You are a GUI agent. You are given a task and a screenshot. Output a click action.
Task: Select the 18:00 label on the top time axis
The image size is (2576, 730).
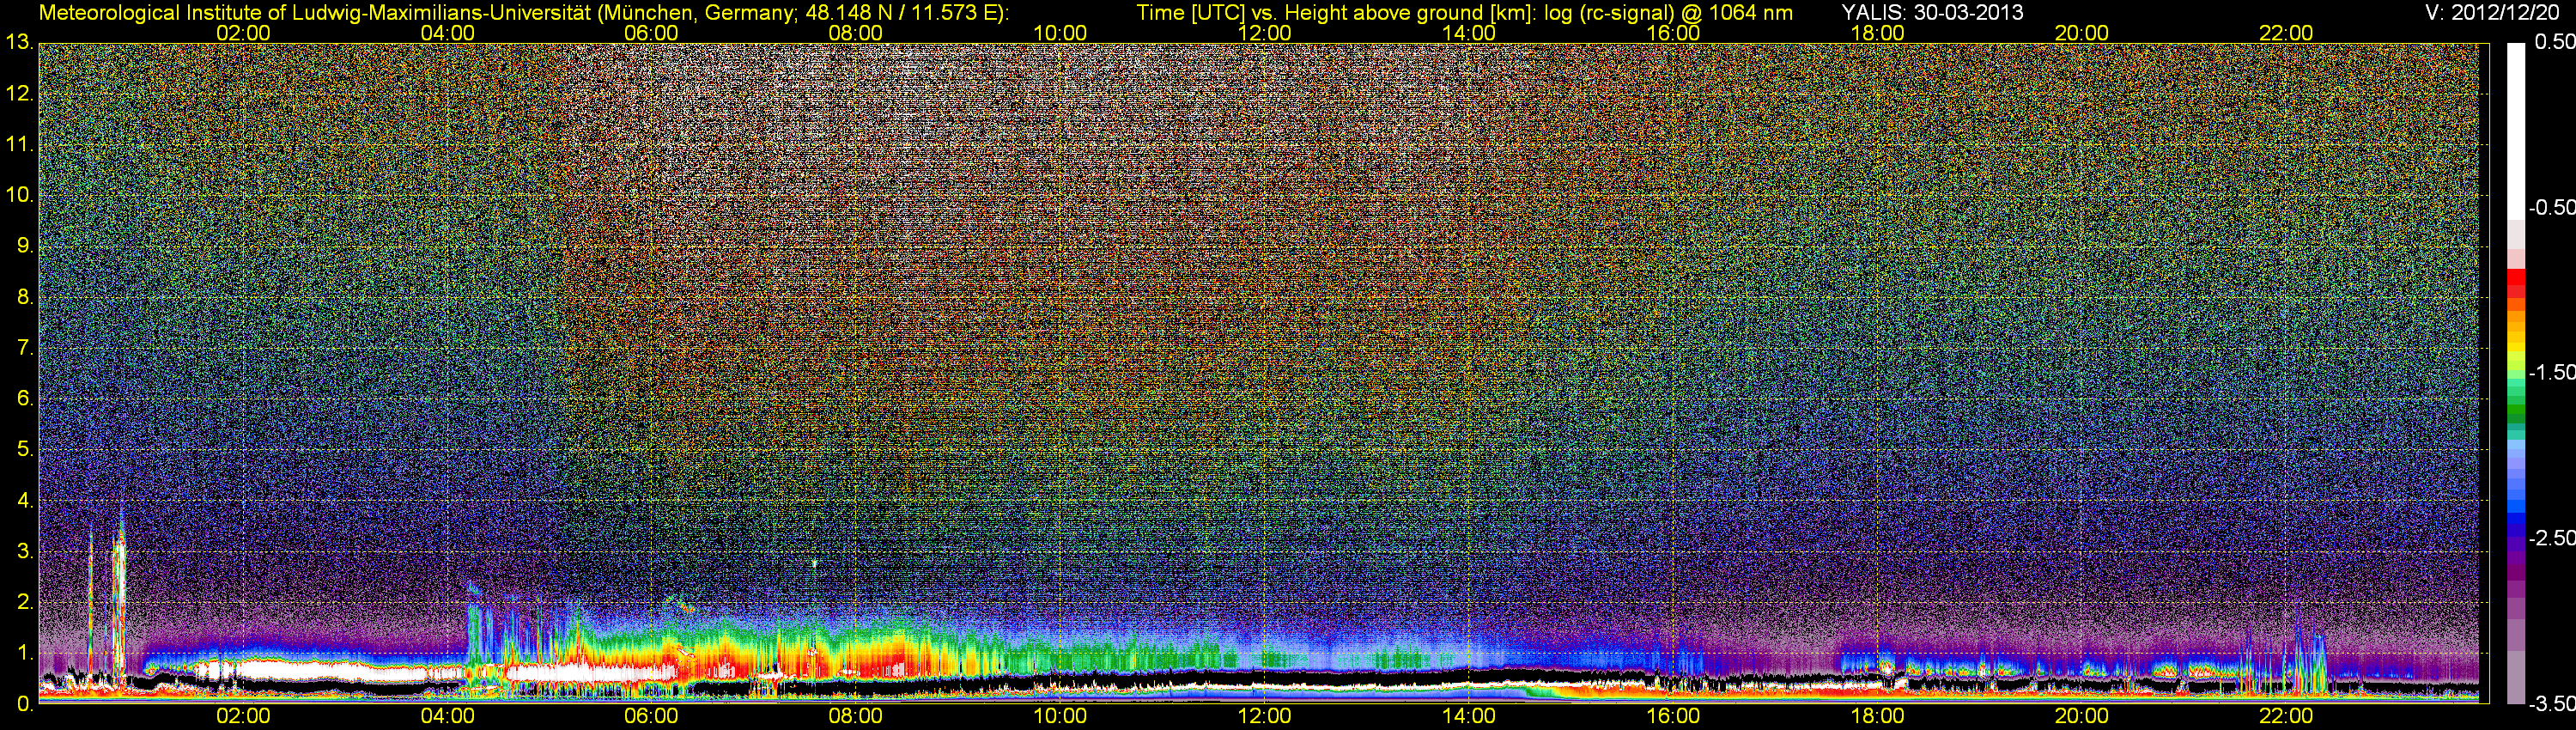point(1877,33)
